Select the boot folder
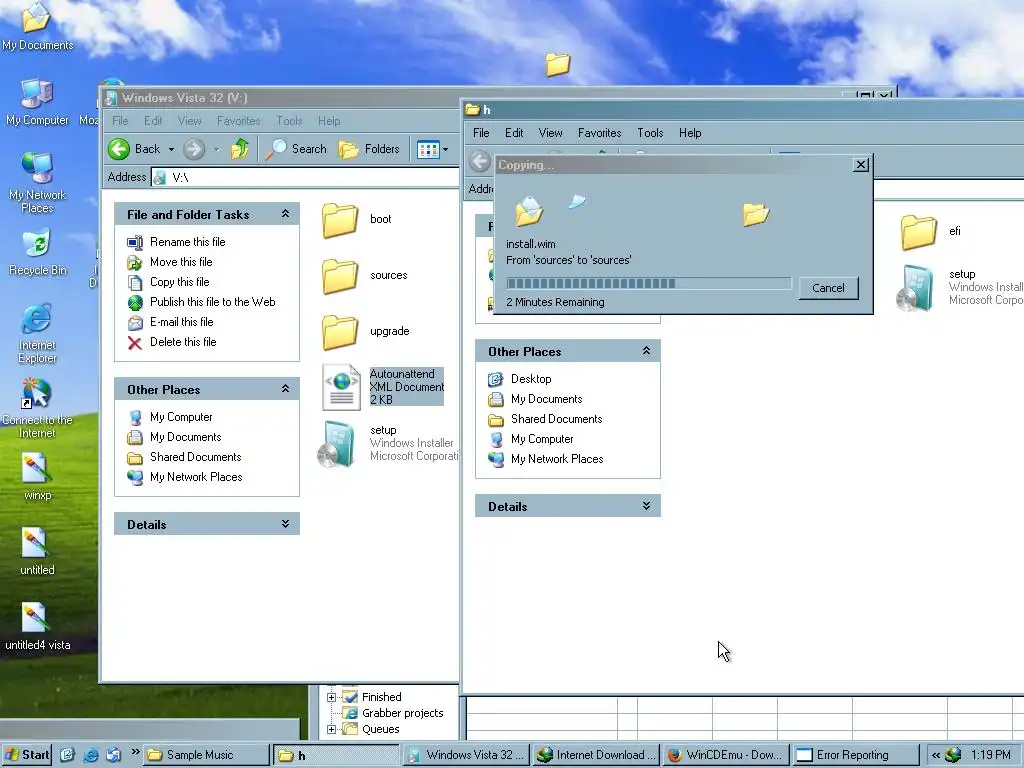The height and width of the screenshot is (768, 1024). click(357, 219)
